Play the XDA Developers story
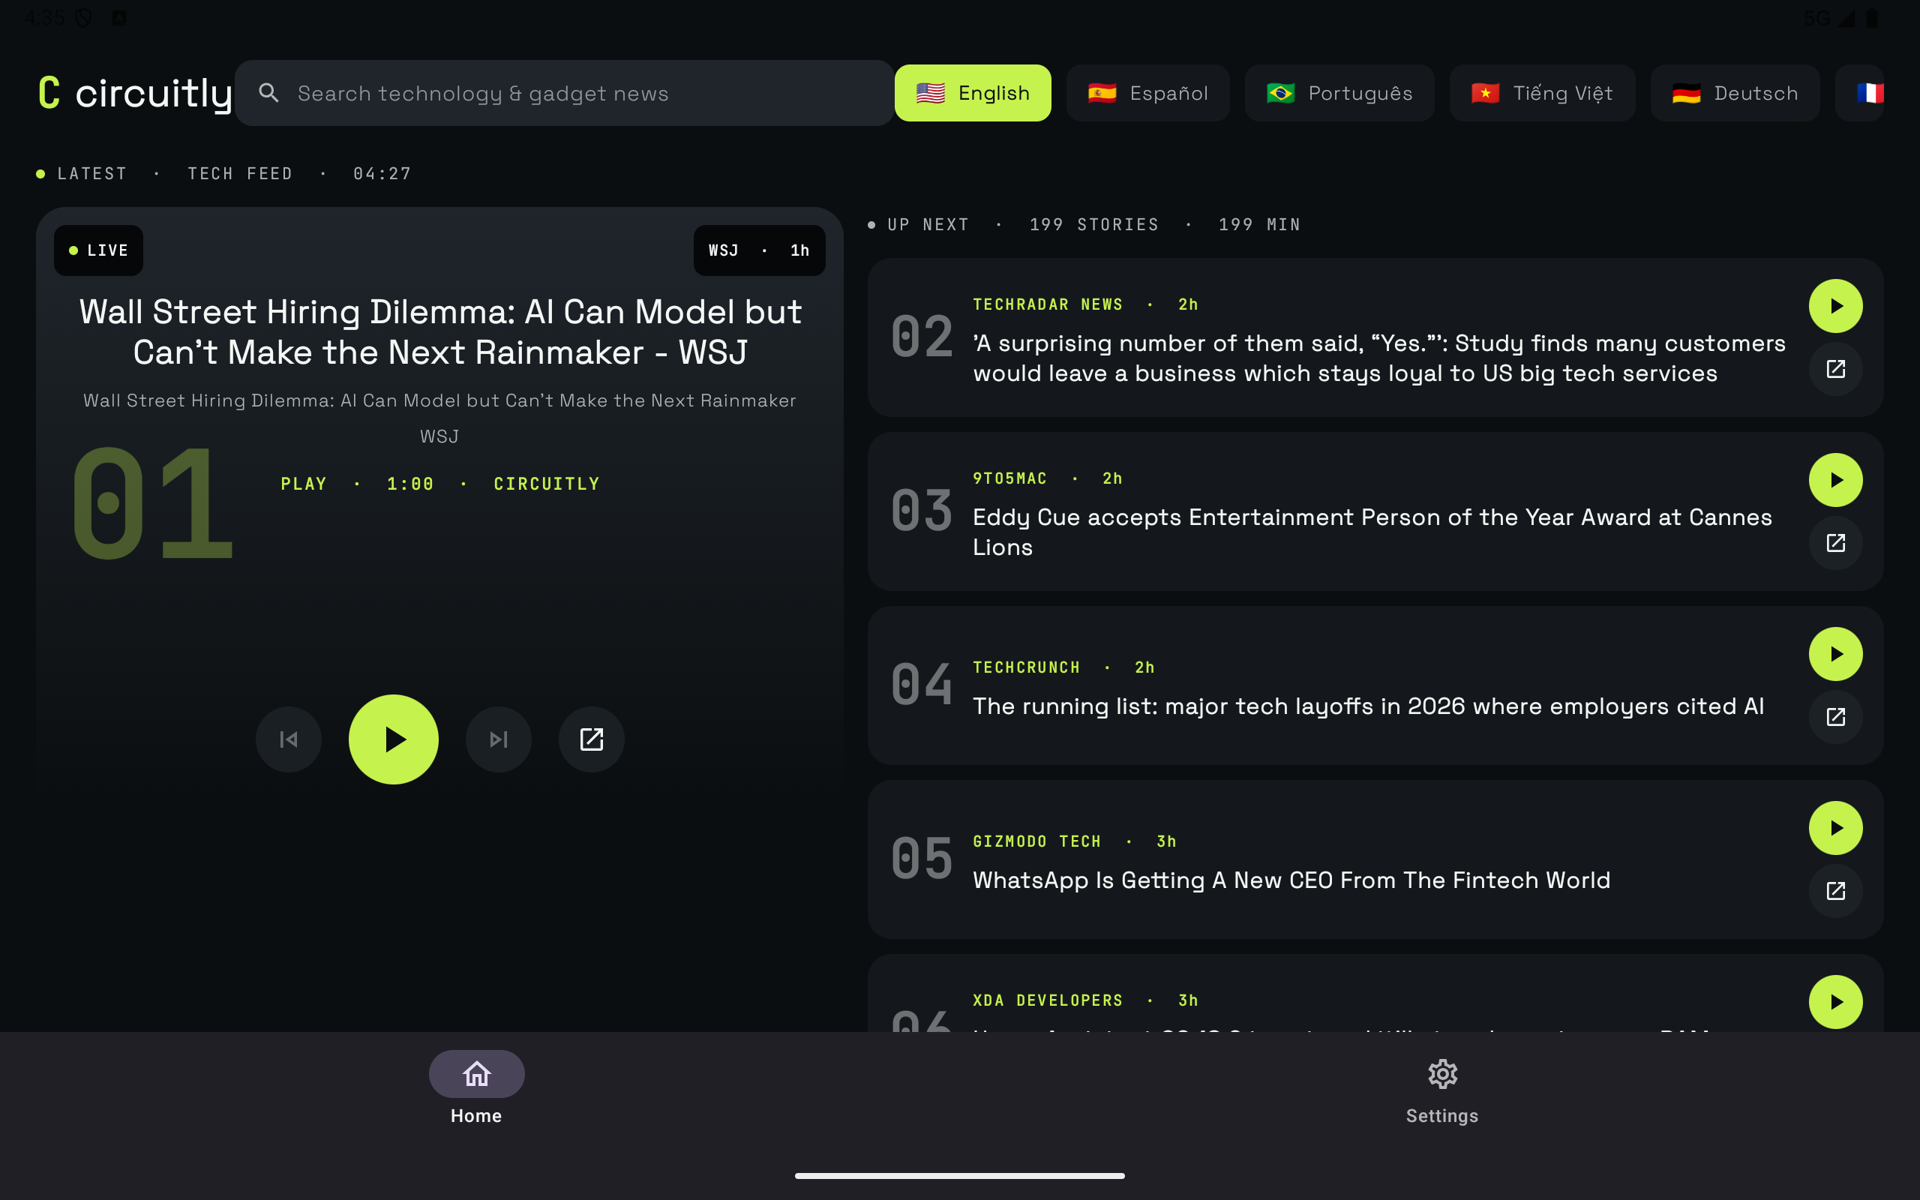The image size is (1920, 1200). pyautogui.click(x=1836, y=1002)
